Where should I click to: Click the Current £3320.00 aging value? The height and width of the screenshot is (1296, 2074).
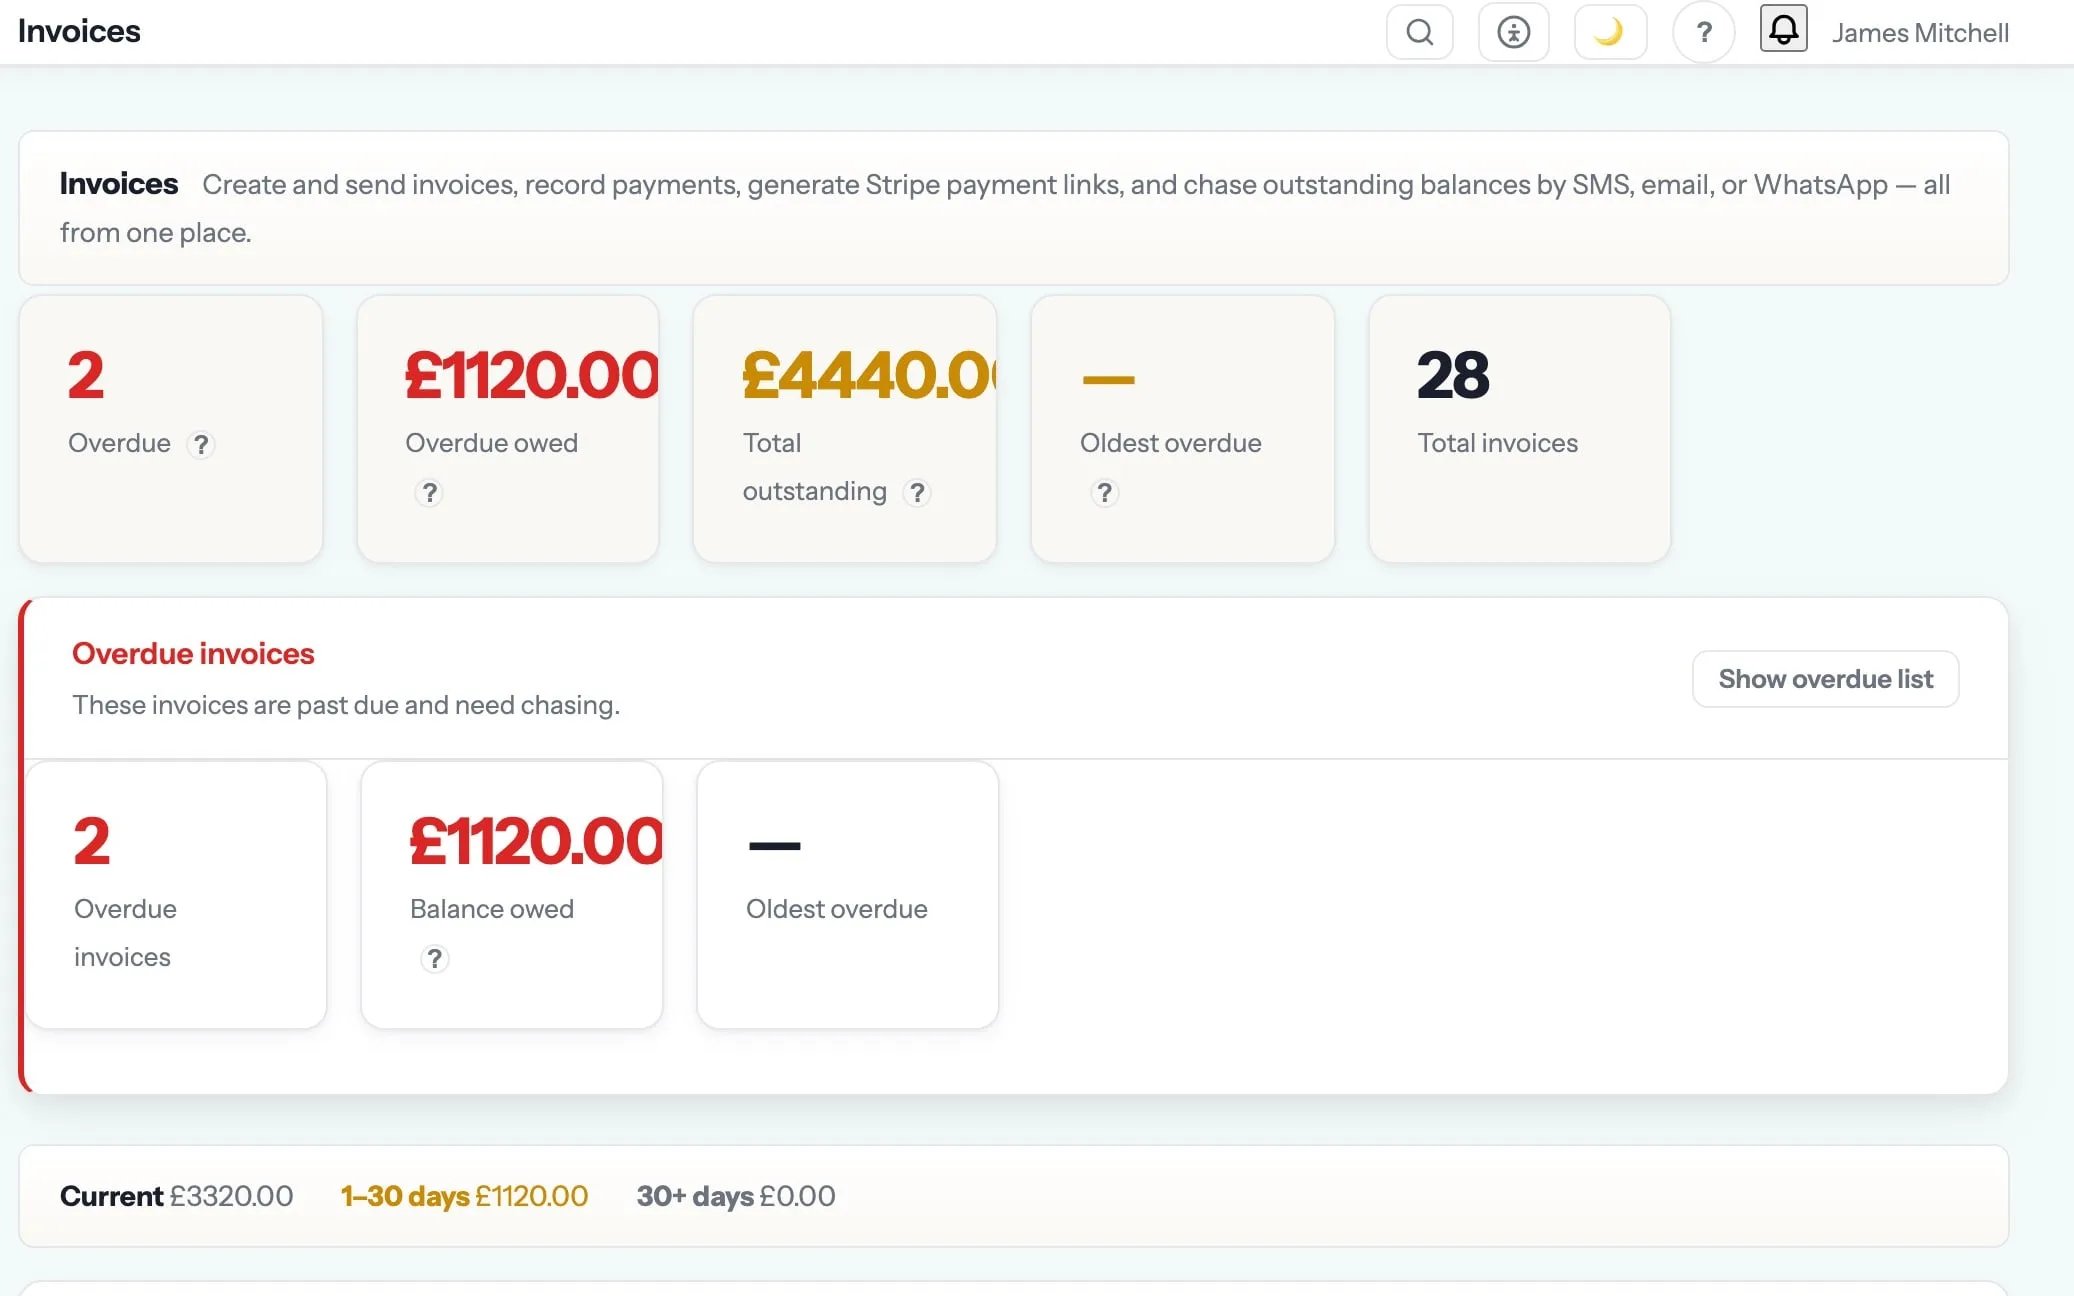[176, 1196]
